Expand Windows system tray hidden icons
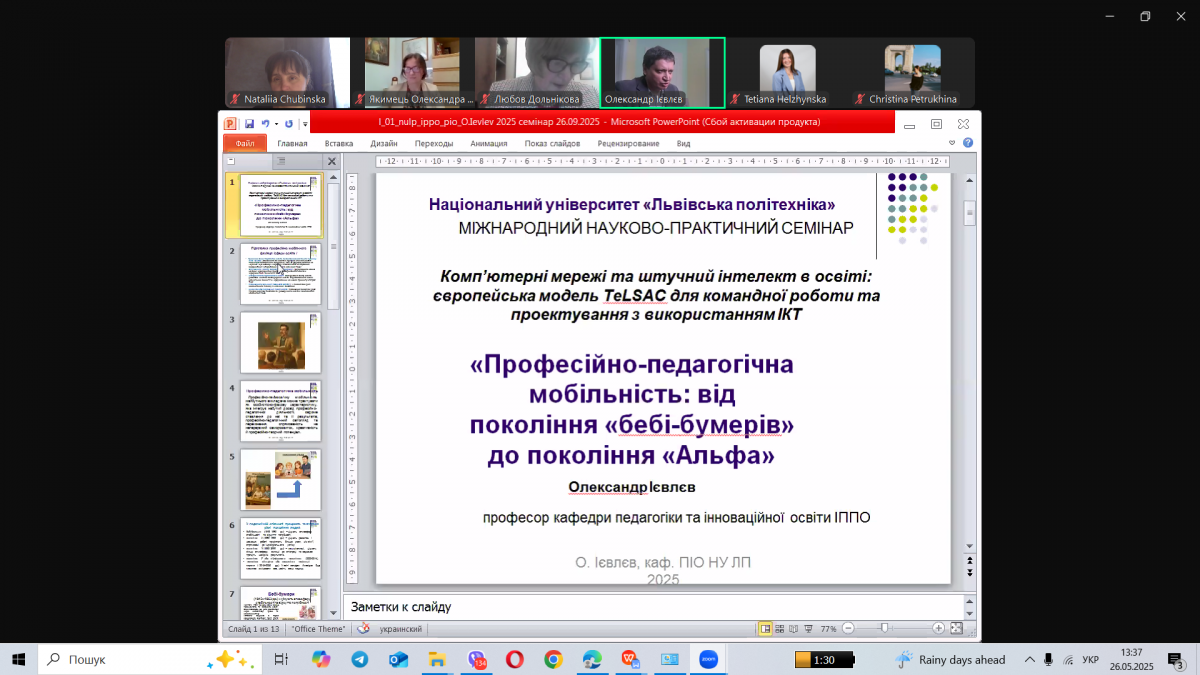Image resolution: width=1200 pixels, height=675 pixels. [x=1029, y=660]
